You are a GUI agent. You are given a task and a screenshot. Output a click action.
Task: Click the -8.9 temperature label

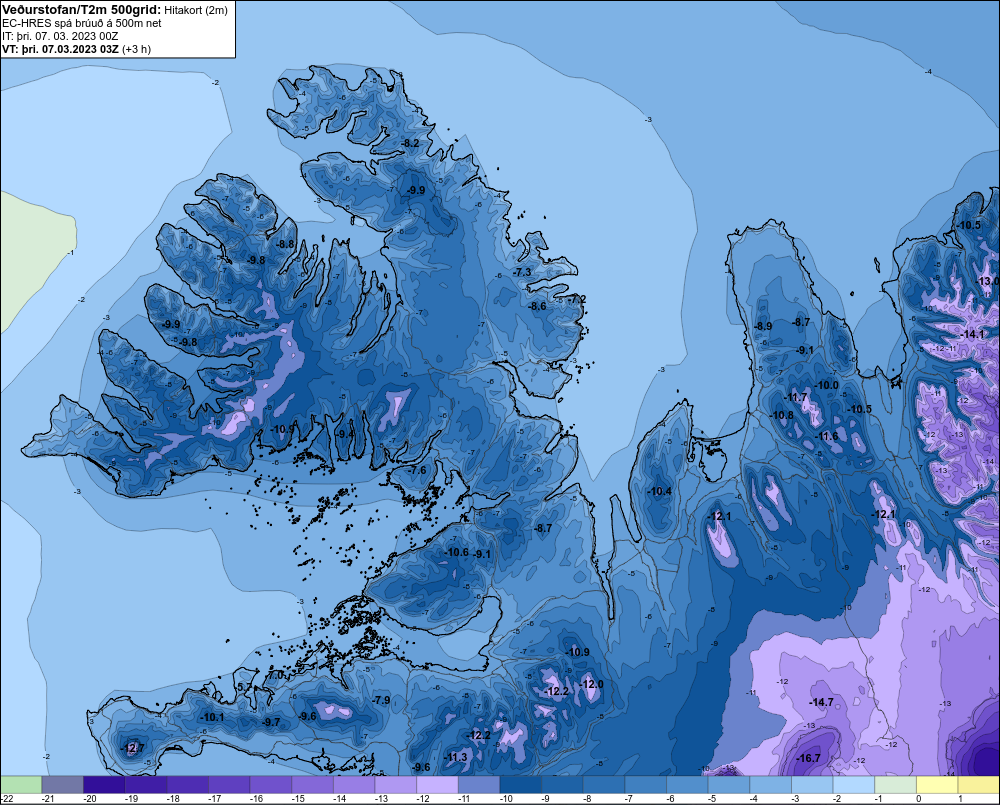[763, 326]
